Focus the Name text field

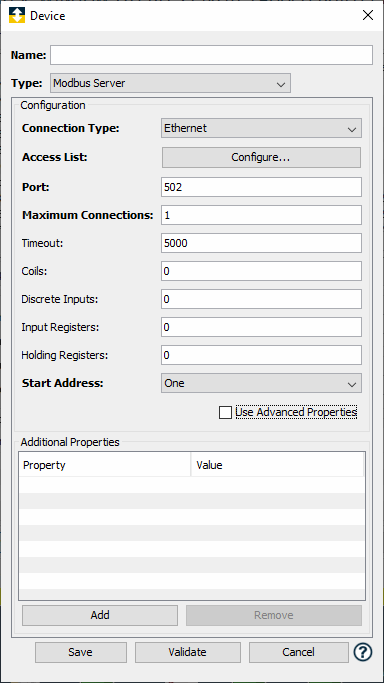211,55
